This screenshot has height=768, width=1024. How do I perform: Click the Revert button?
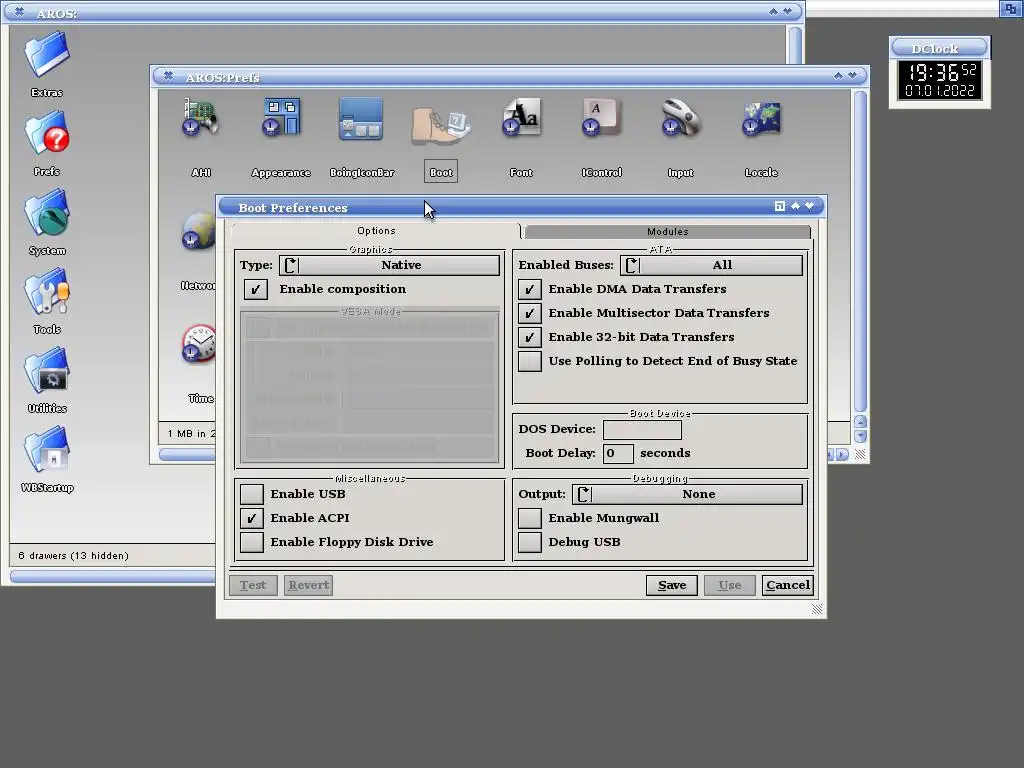pos(308,585)
